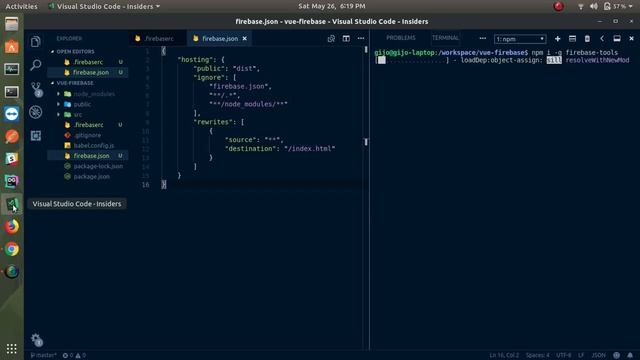The image size is (640, 360).
Task: Open editor more actions ellipsis
Action: coord(361,38)
